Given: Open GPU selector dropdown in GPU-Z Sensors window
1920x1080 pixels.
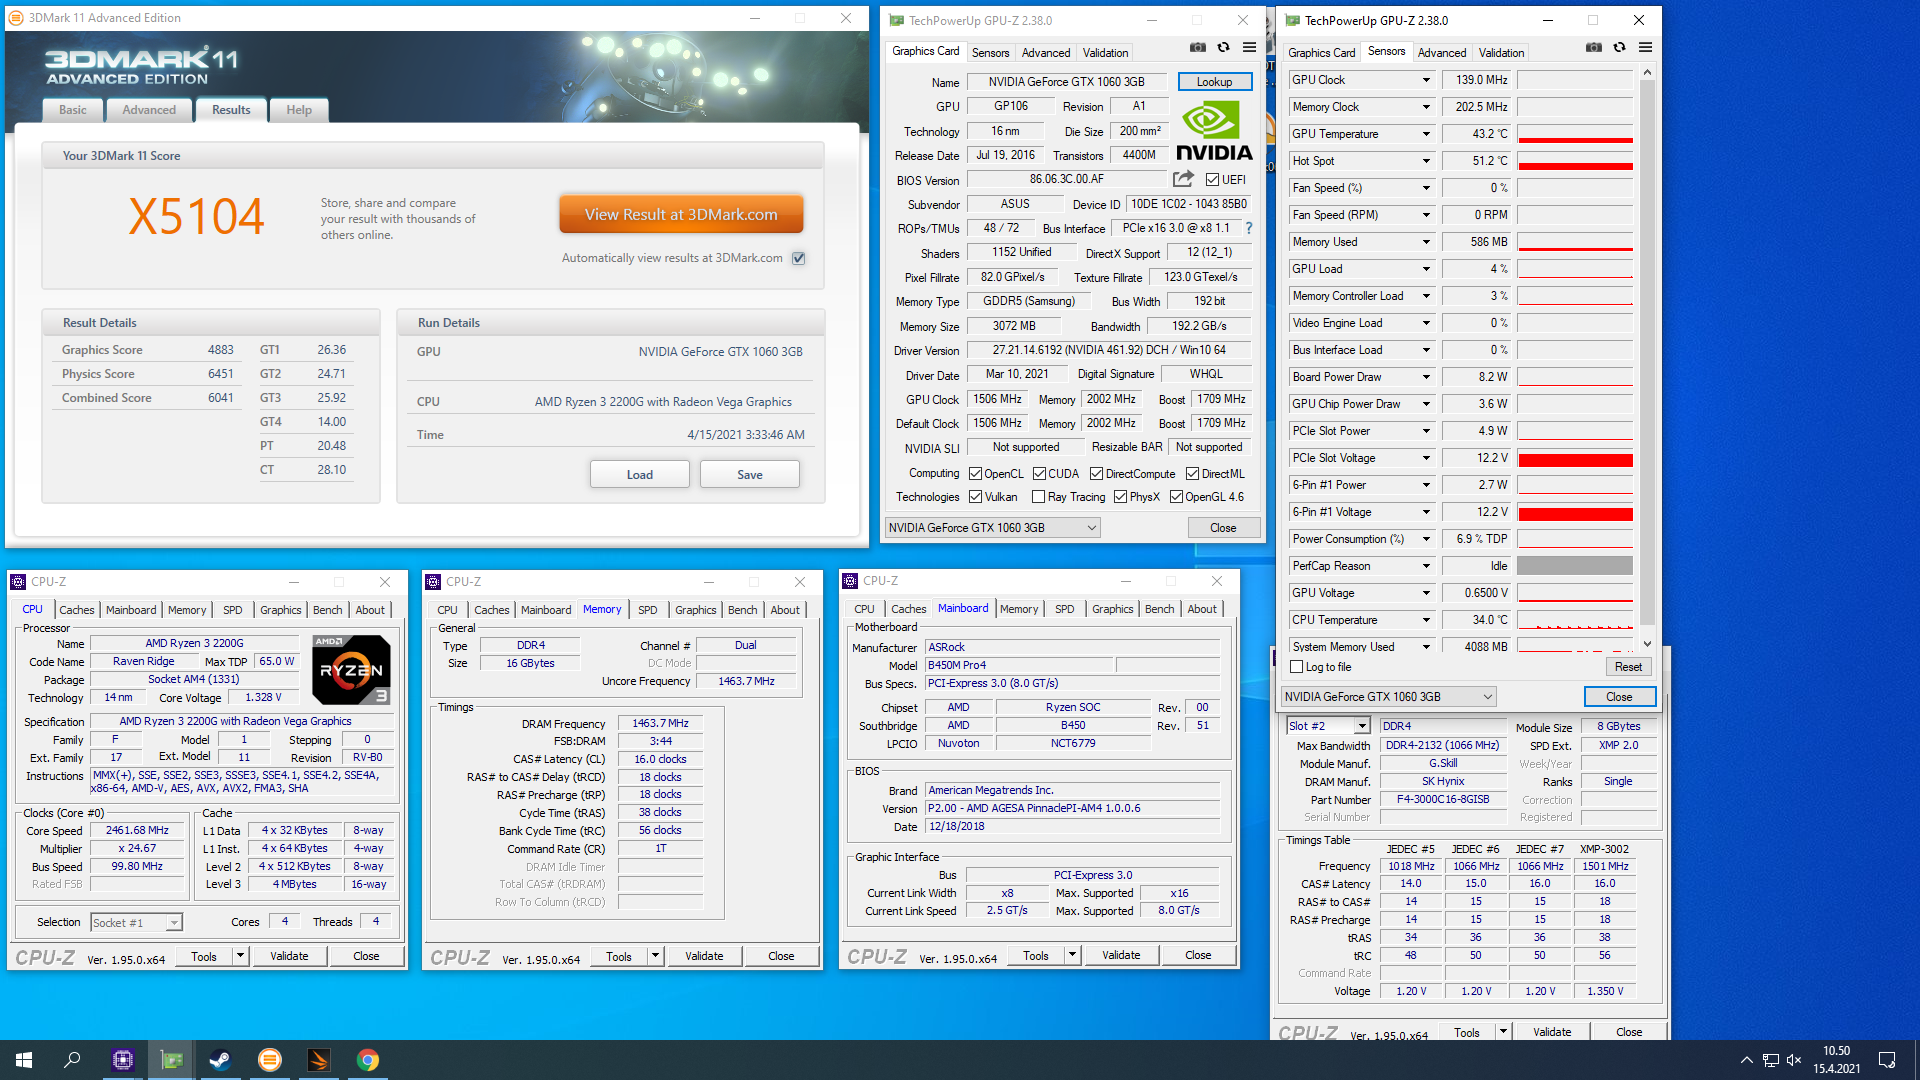Looking at the screenshot, I should (1388, 697).
